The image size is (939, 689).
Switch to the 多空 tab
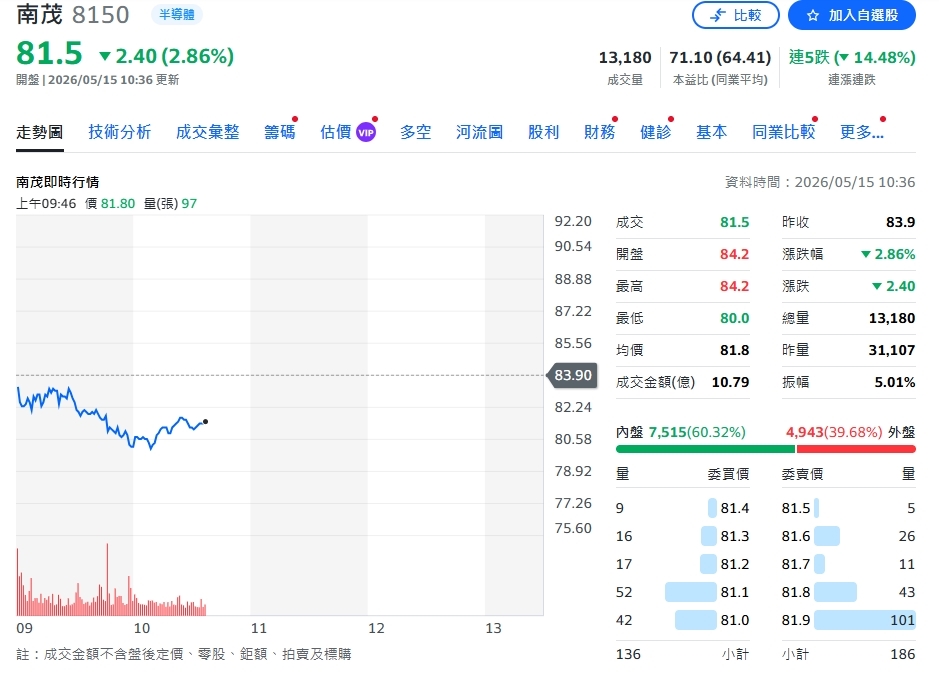coord(416,132)
